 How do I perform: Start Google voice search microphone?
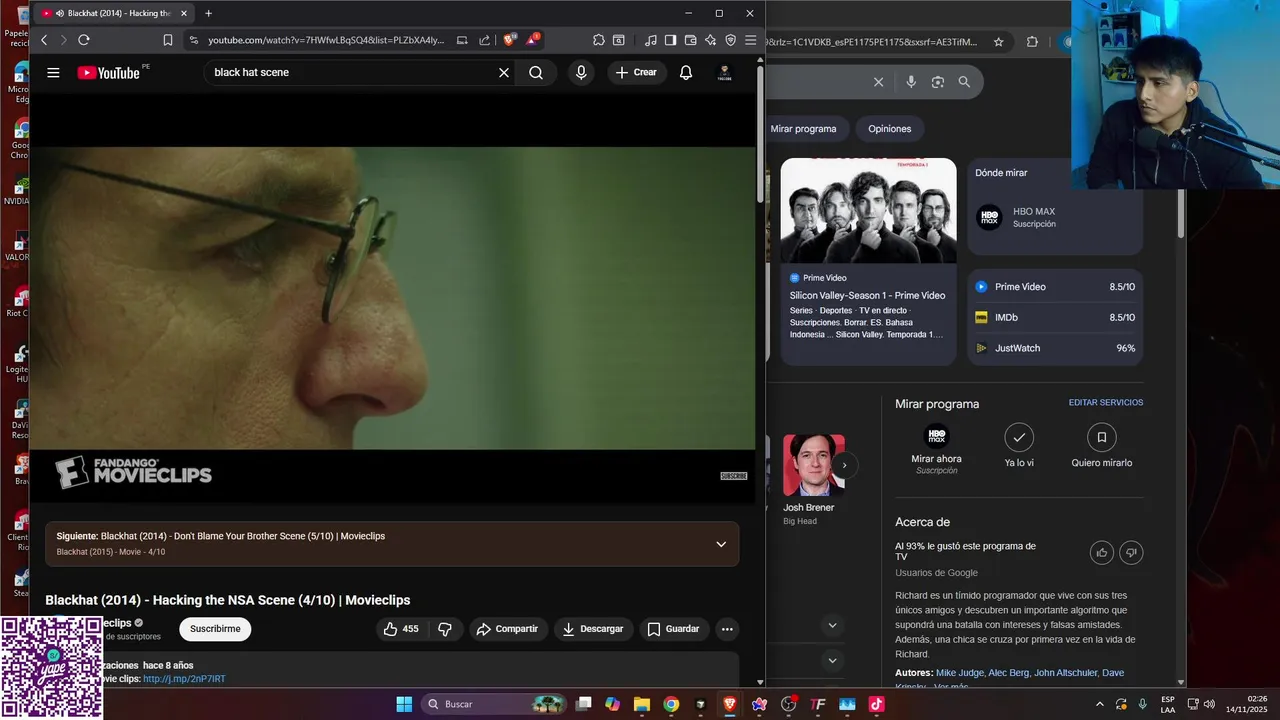pos(911,82)
